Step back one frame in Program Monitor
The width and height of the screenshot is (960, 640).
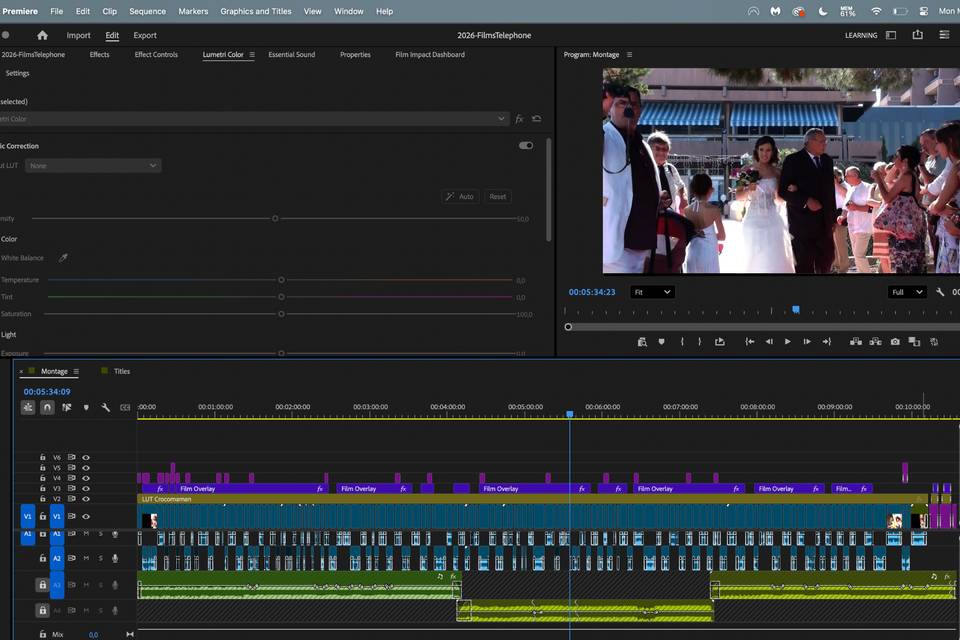pos(769,342)
